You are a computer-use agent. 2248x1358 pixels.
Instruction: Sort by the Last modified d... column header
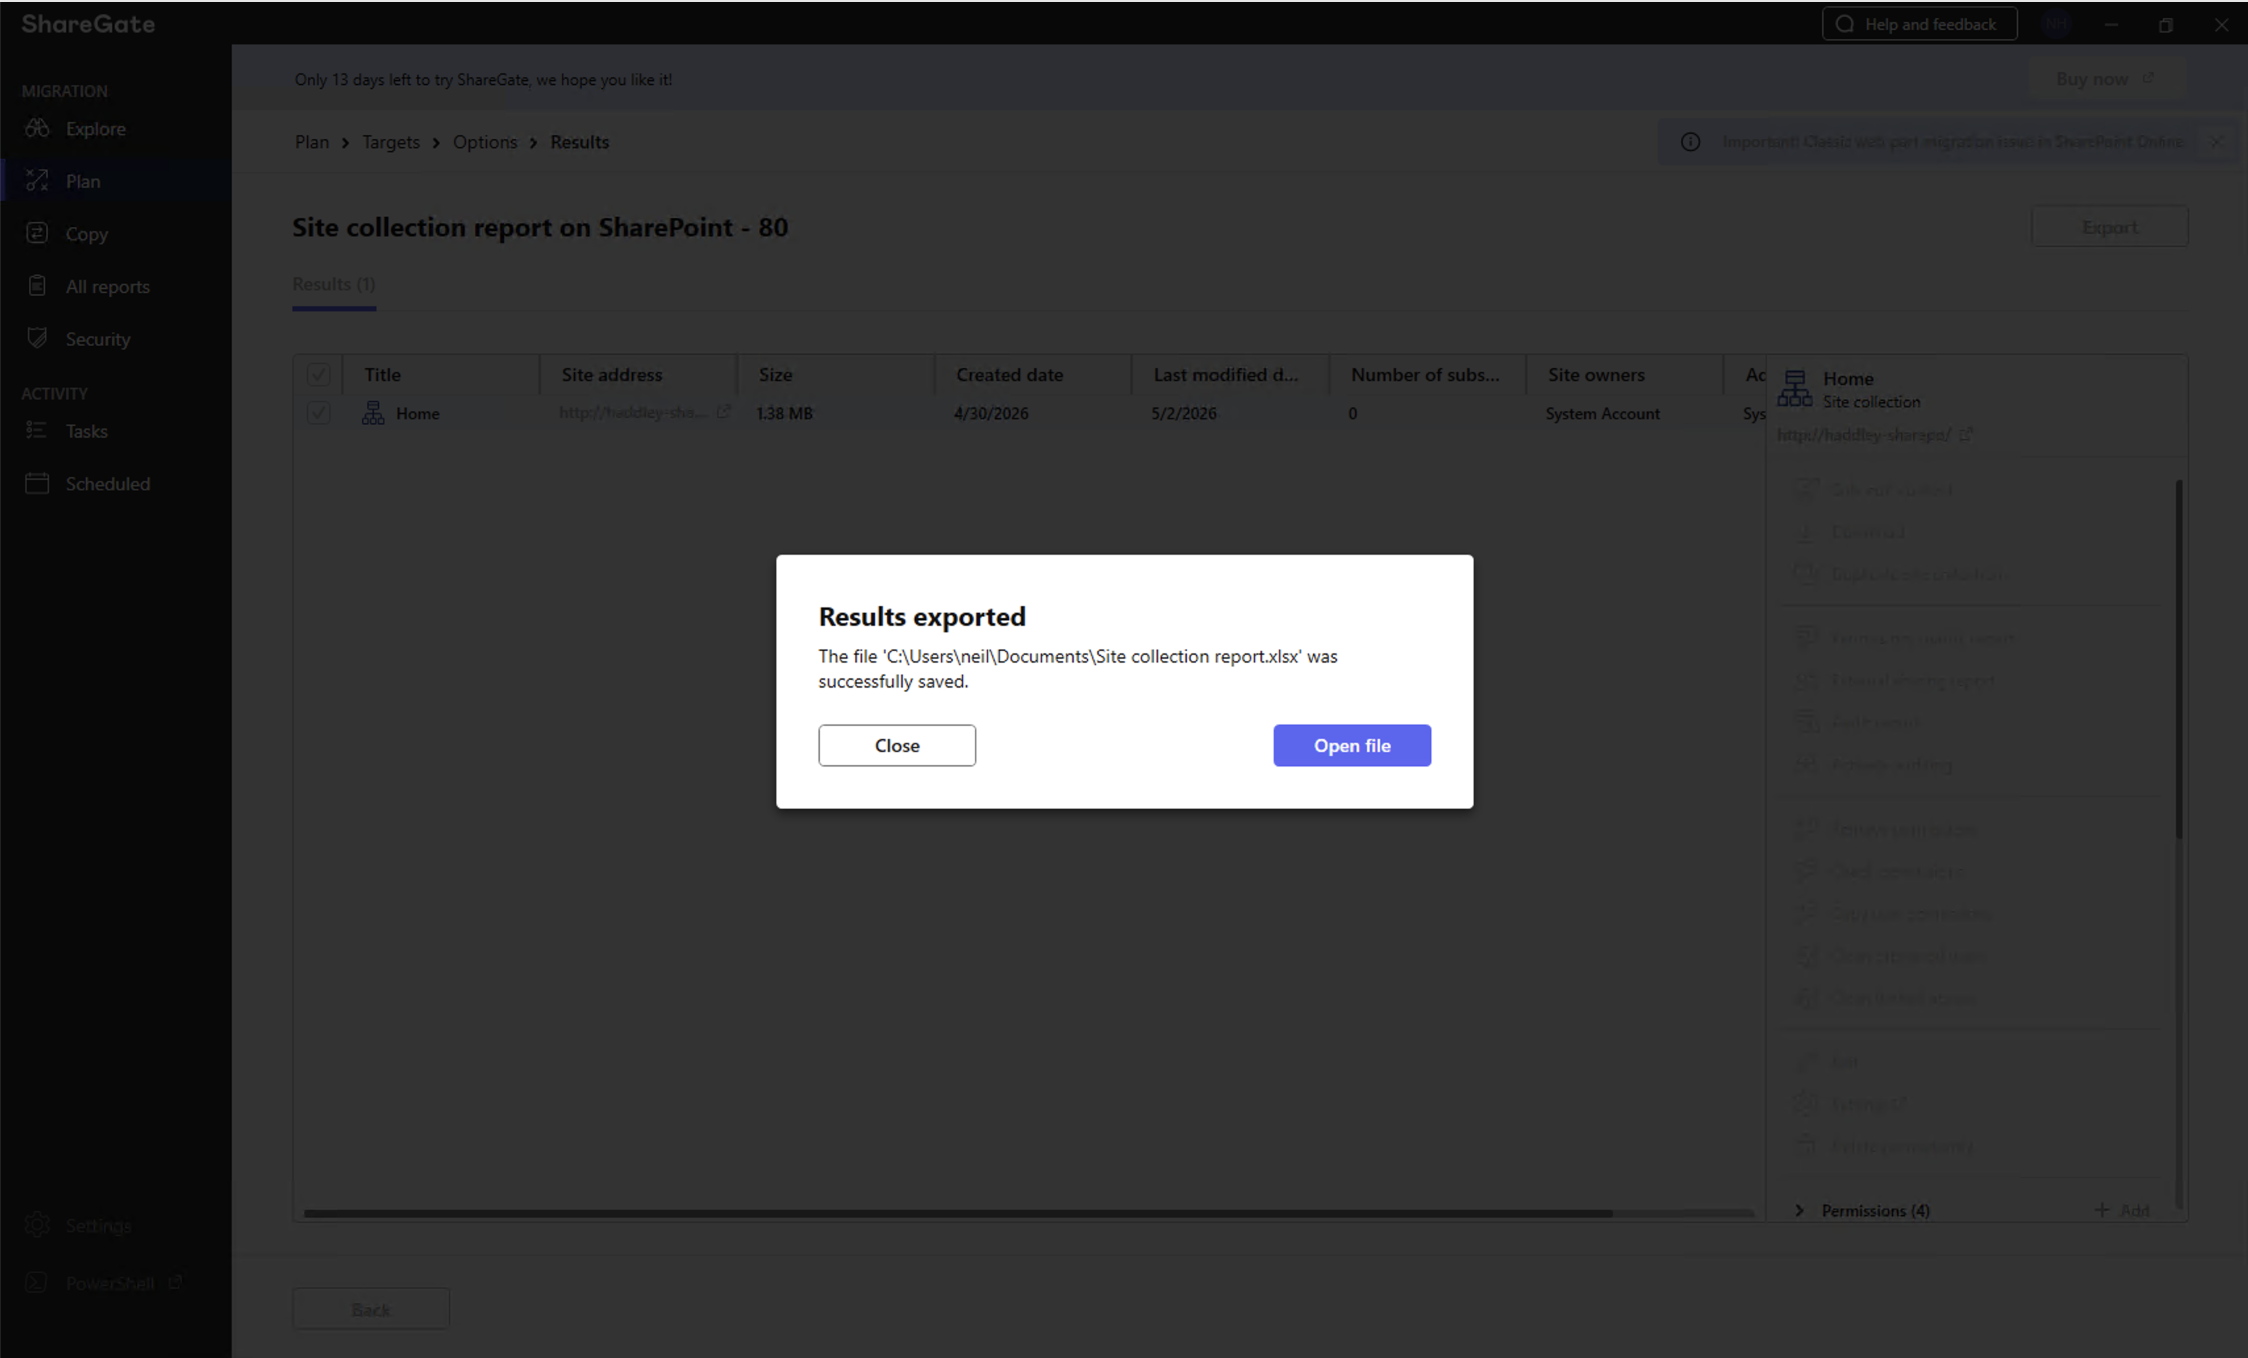point(1231,374)
